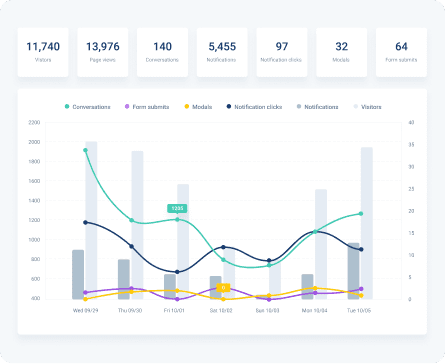Toggle Form submits series in legend

point(147,107)
